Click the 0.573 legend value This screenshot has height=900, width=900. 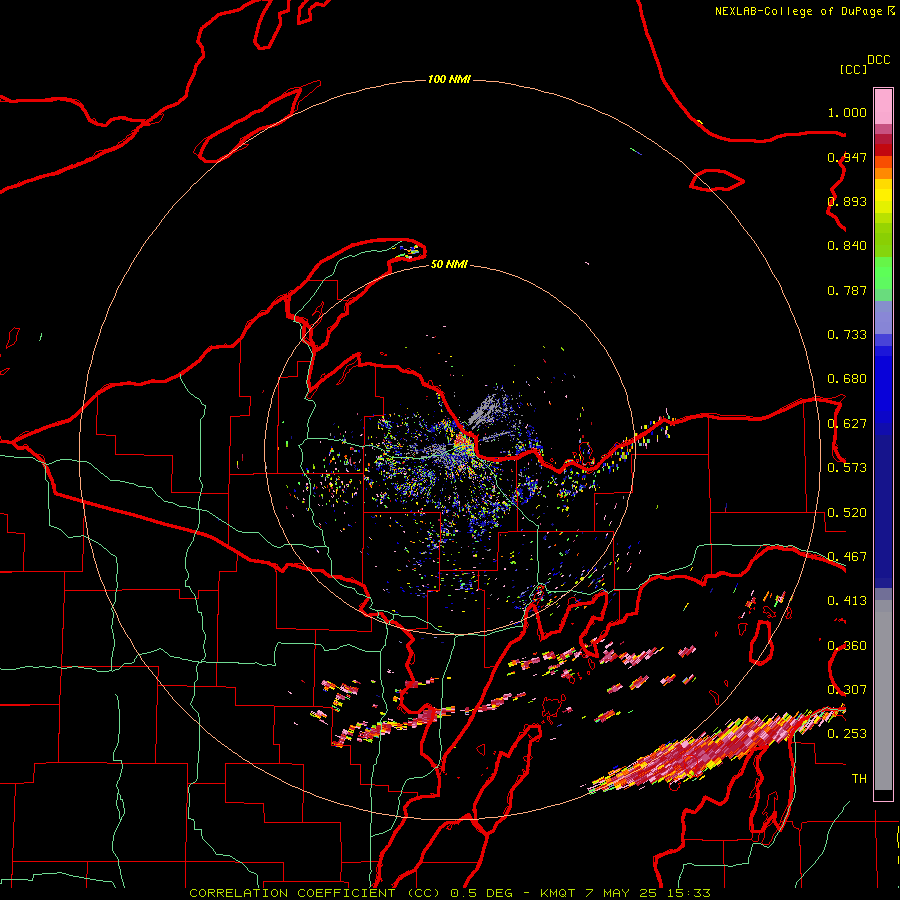click(847, 468)
